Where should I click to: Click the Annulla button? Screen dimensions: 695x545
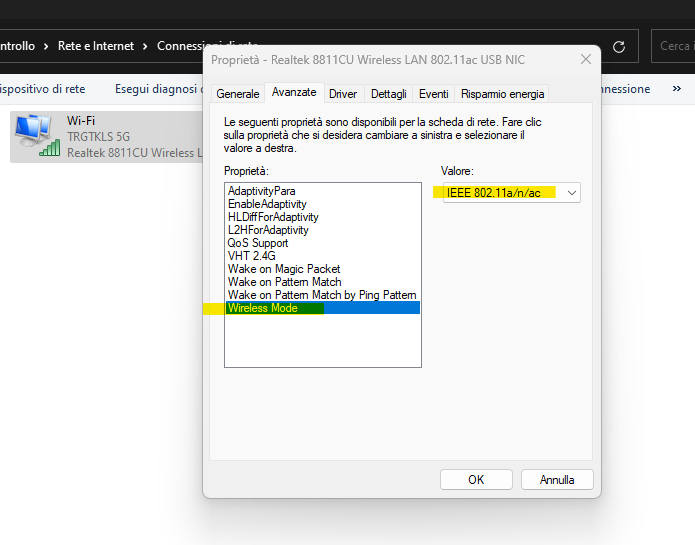557,480
